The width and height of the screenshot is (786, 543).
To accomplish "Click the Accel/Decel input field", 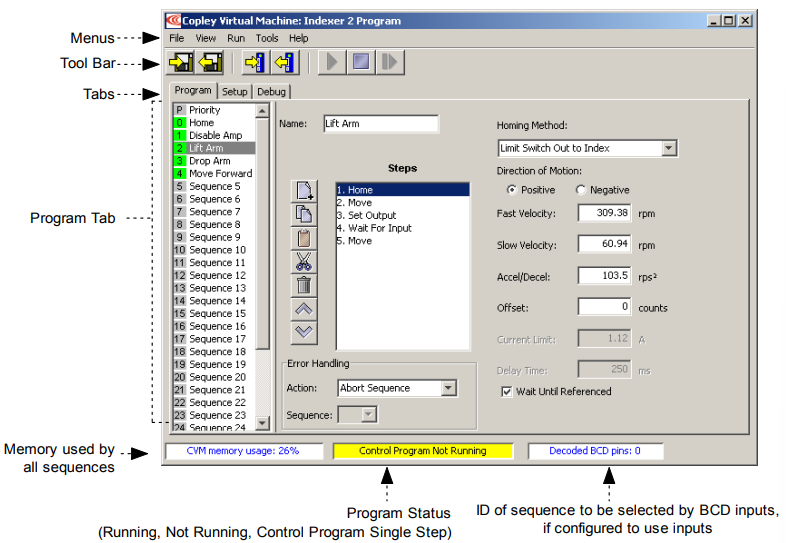I will coord(605,275).
